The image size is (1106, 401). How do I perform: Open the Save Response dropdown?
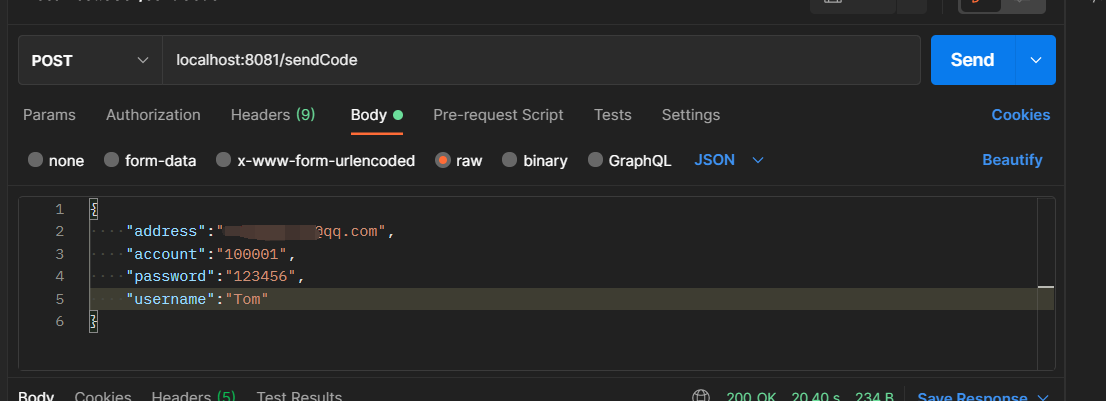pyautogui.click(x=983, y=397)
